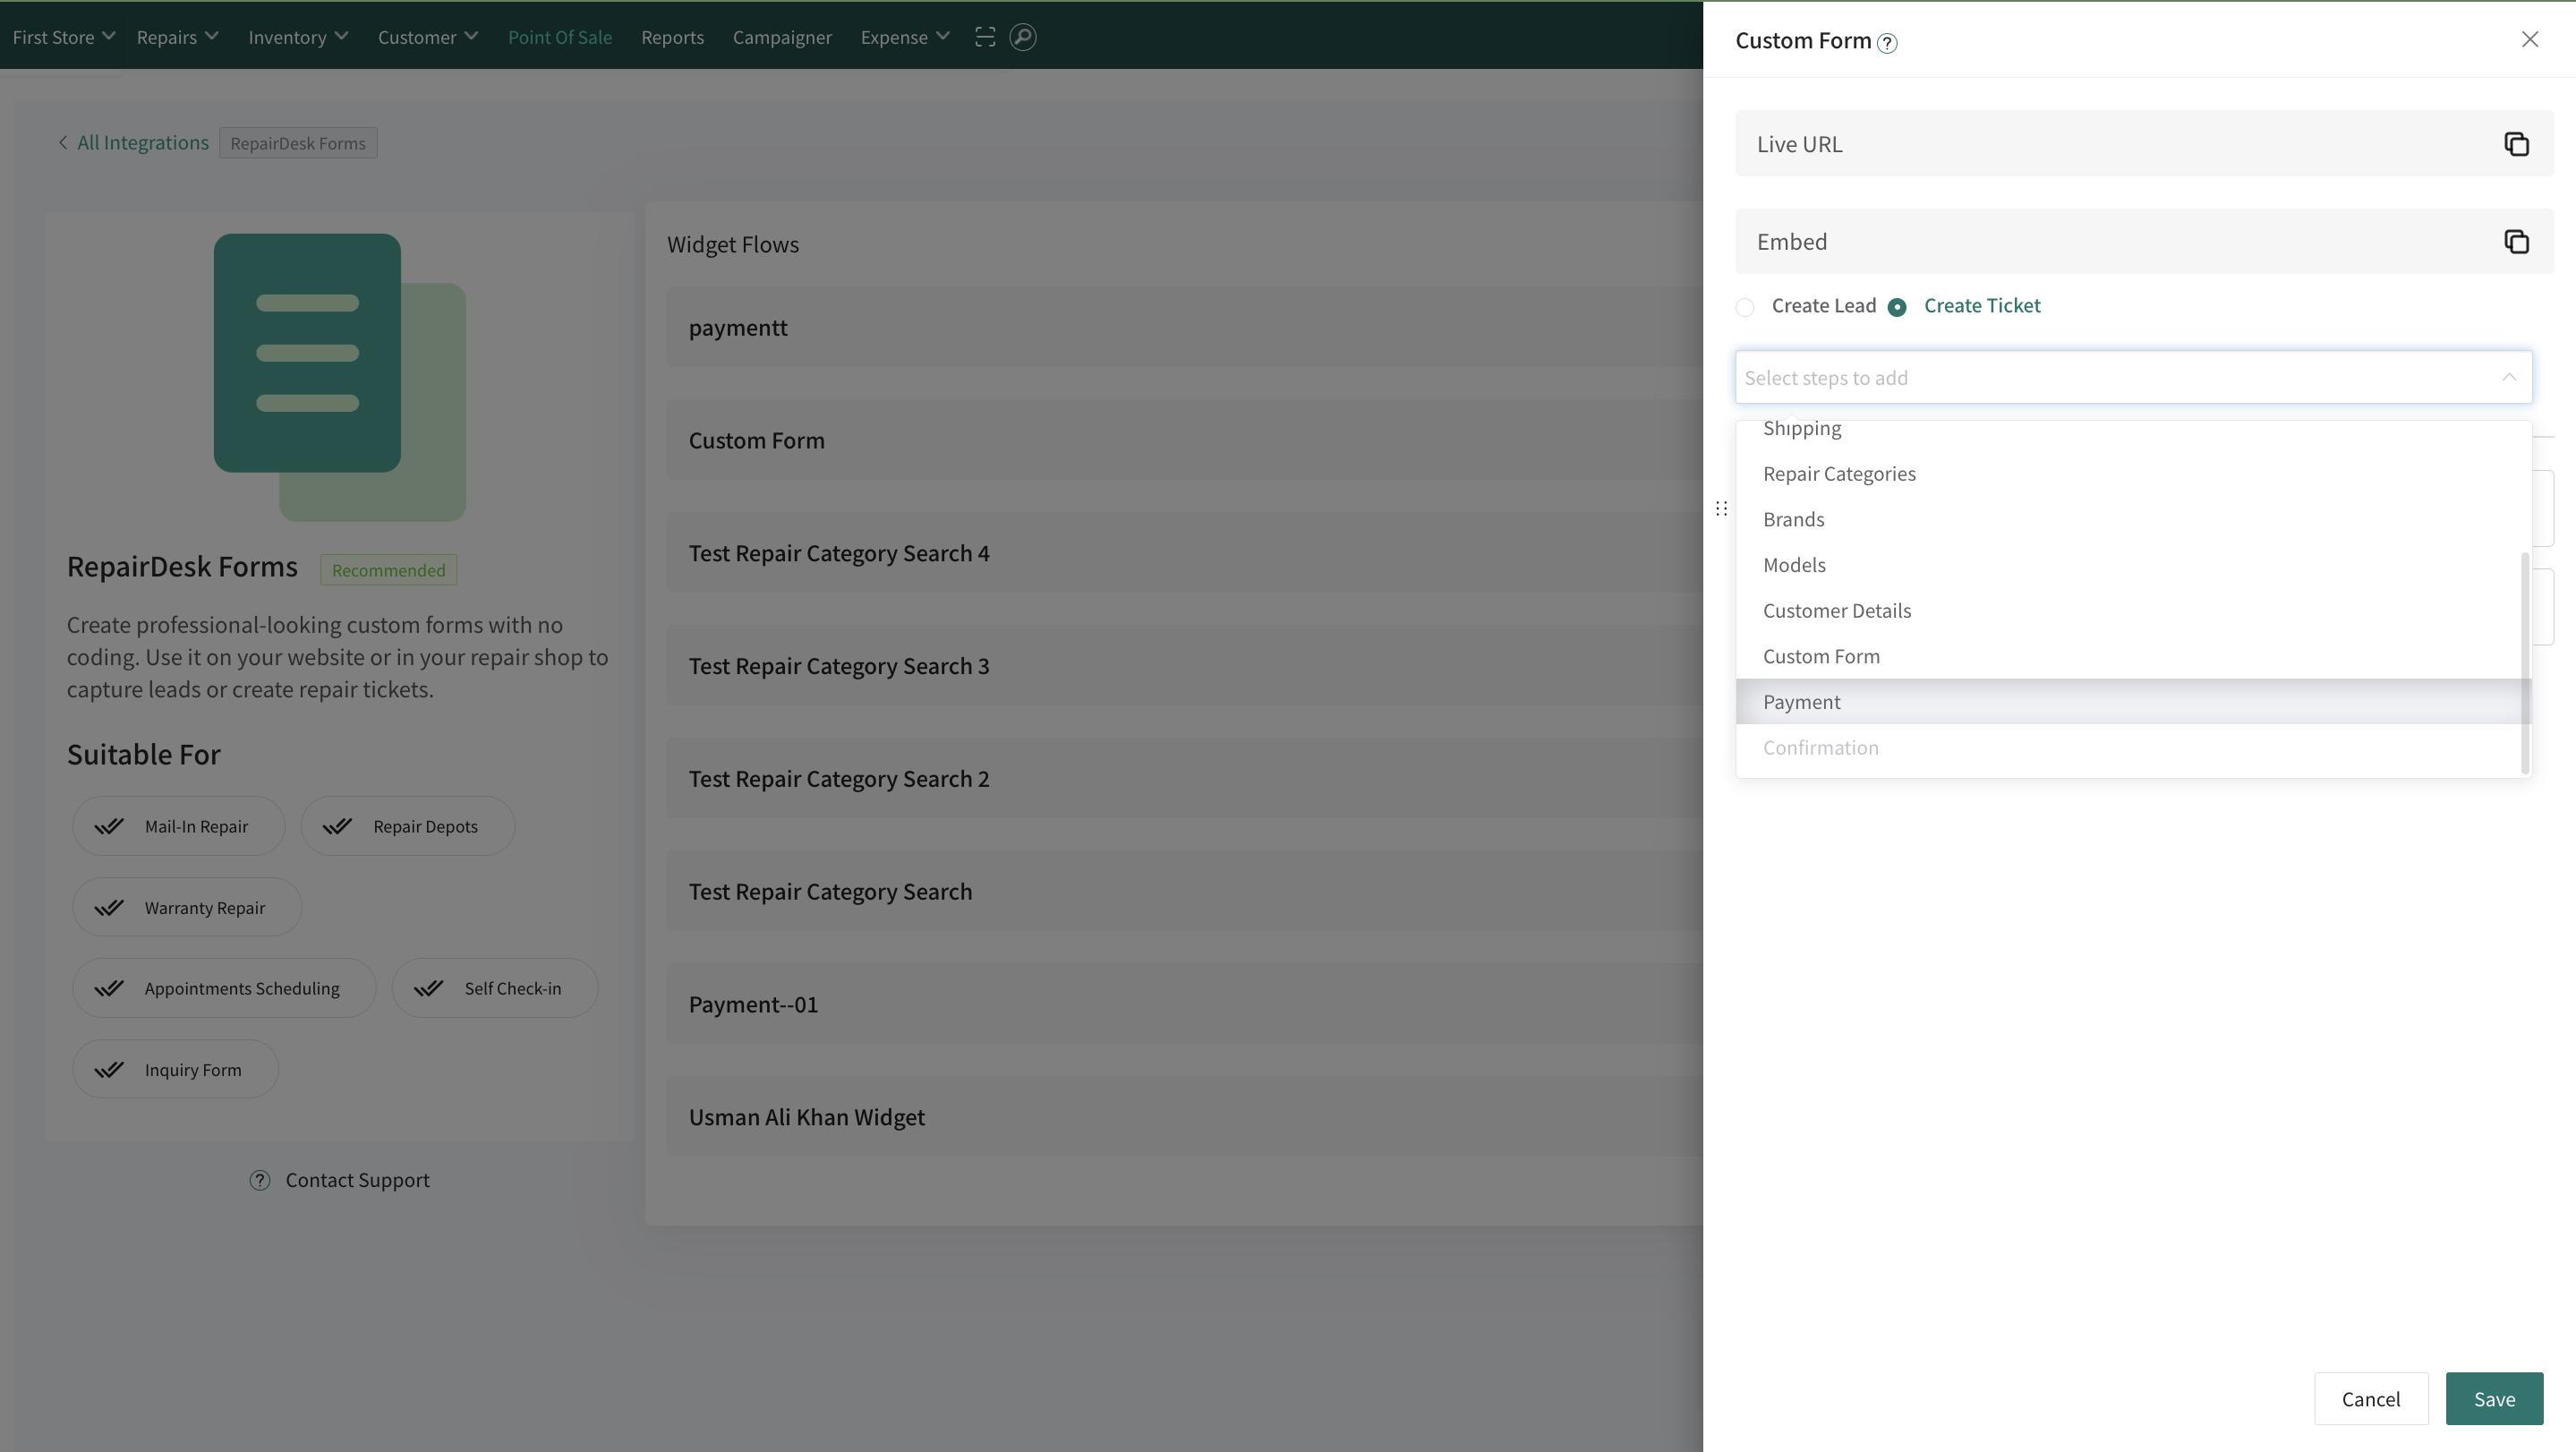Click the Custom Form help question icon

(1887, 43)
